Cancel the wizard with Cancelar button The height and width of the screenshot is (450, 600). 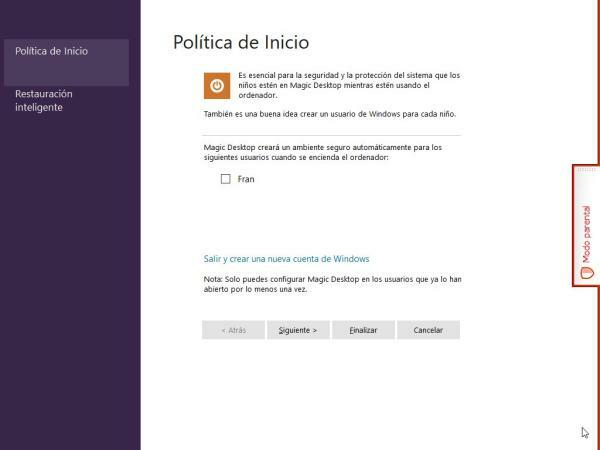(428, 329)
